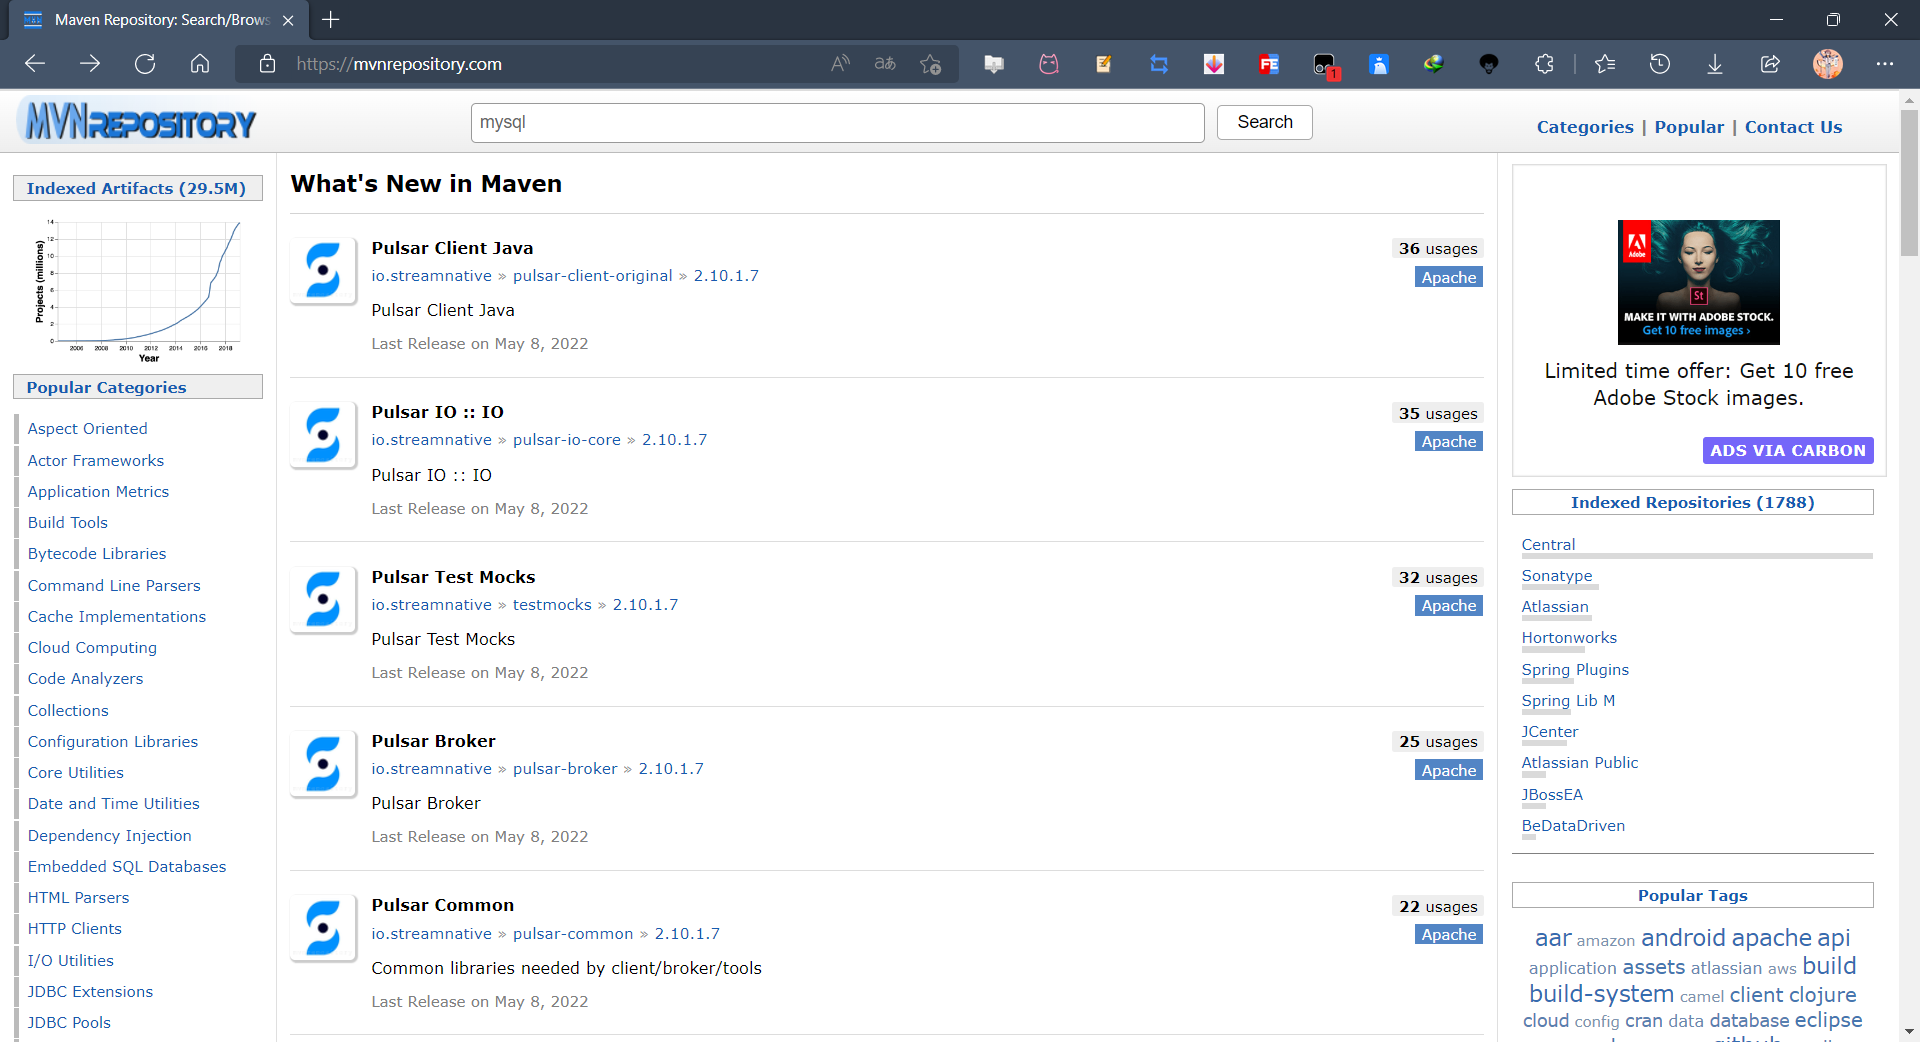Click the build-system popular tag
Viewport: 1920px width, 1042px height.
[1601, 994]
